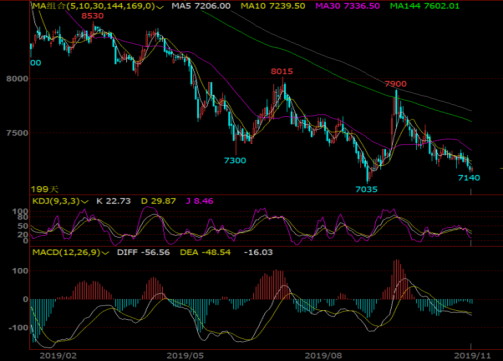Screen dimensions: 503x361
Task: Click the 2019/05 date axis label
Action: (x=185, y=356)
